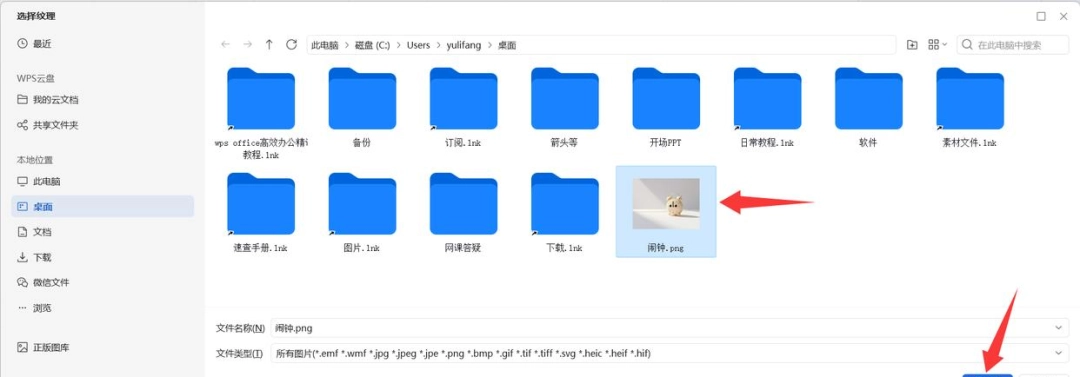Image resolution: width=1080 pixels, height=377 pixels.
Task: Go forward with the right arrow
Action: (x=247, y=45)
